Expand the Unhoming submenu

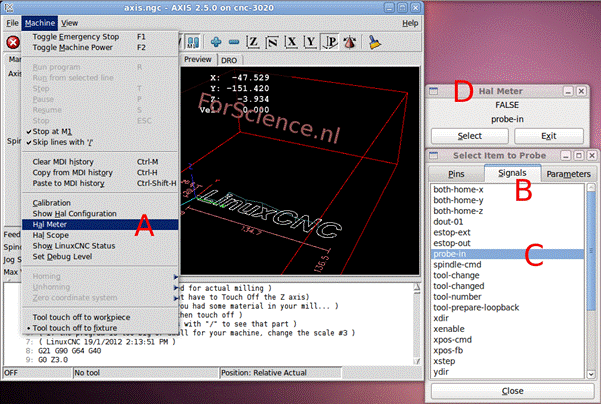pyautogui.click(x=100, y=287)
